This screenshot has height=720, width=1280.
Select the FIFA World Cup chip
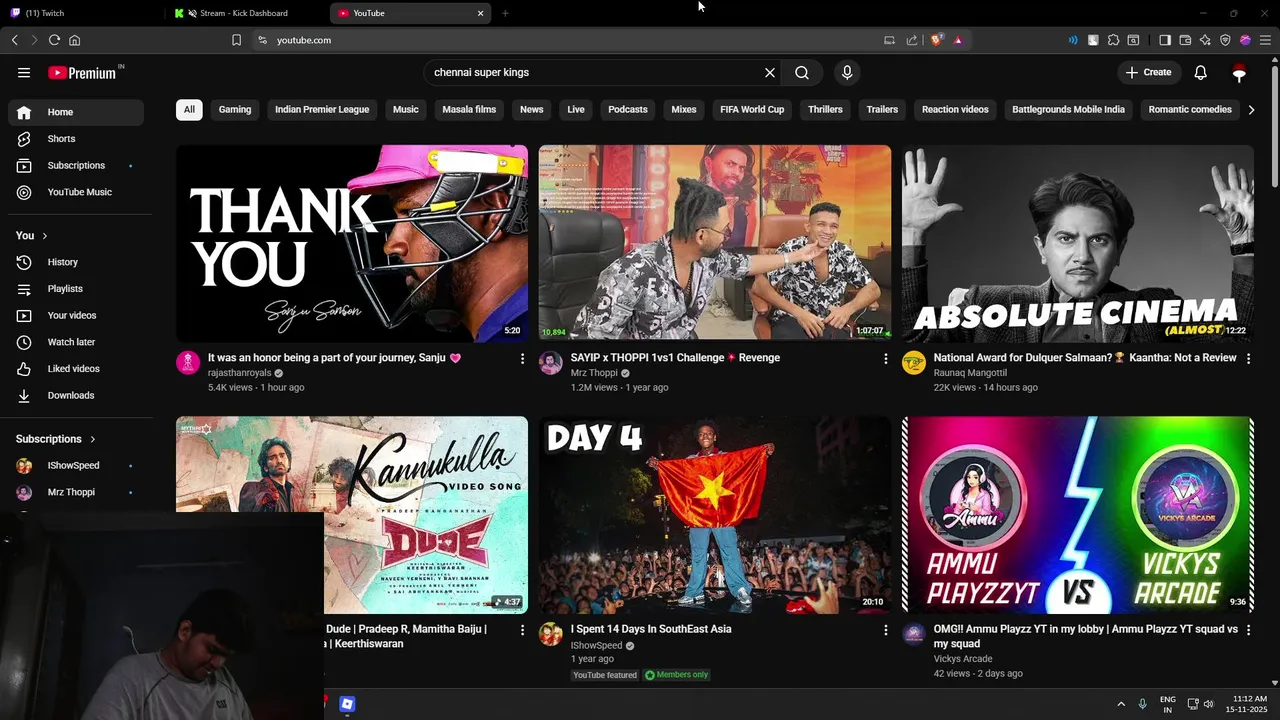click(752, 110)
